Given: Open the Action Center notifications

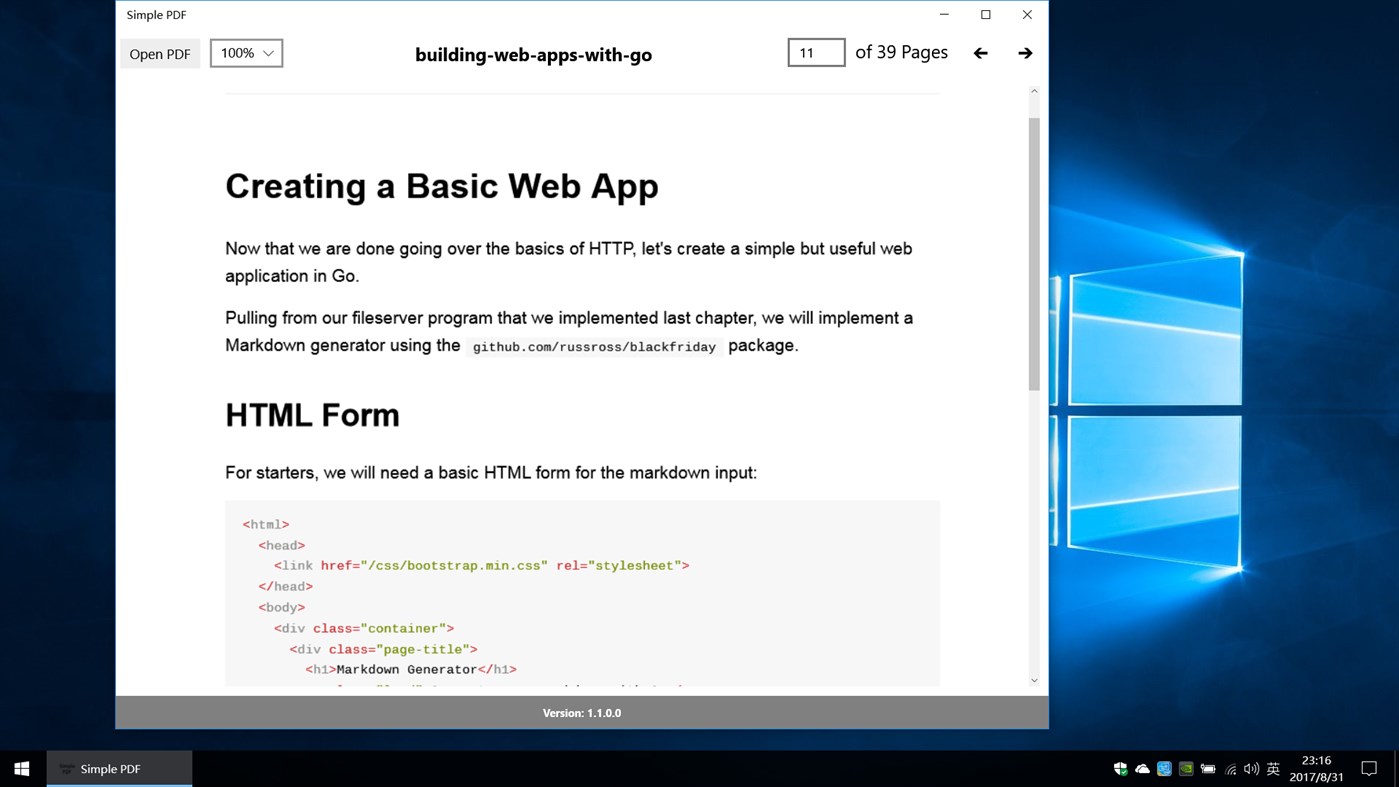Looking at the screenshot, I should 1369,768.
